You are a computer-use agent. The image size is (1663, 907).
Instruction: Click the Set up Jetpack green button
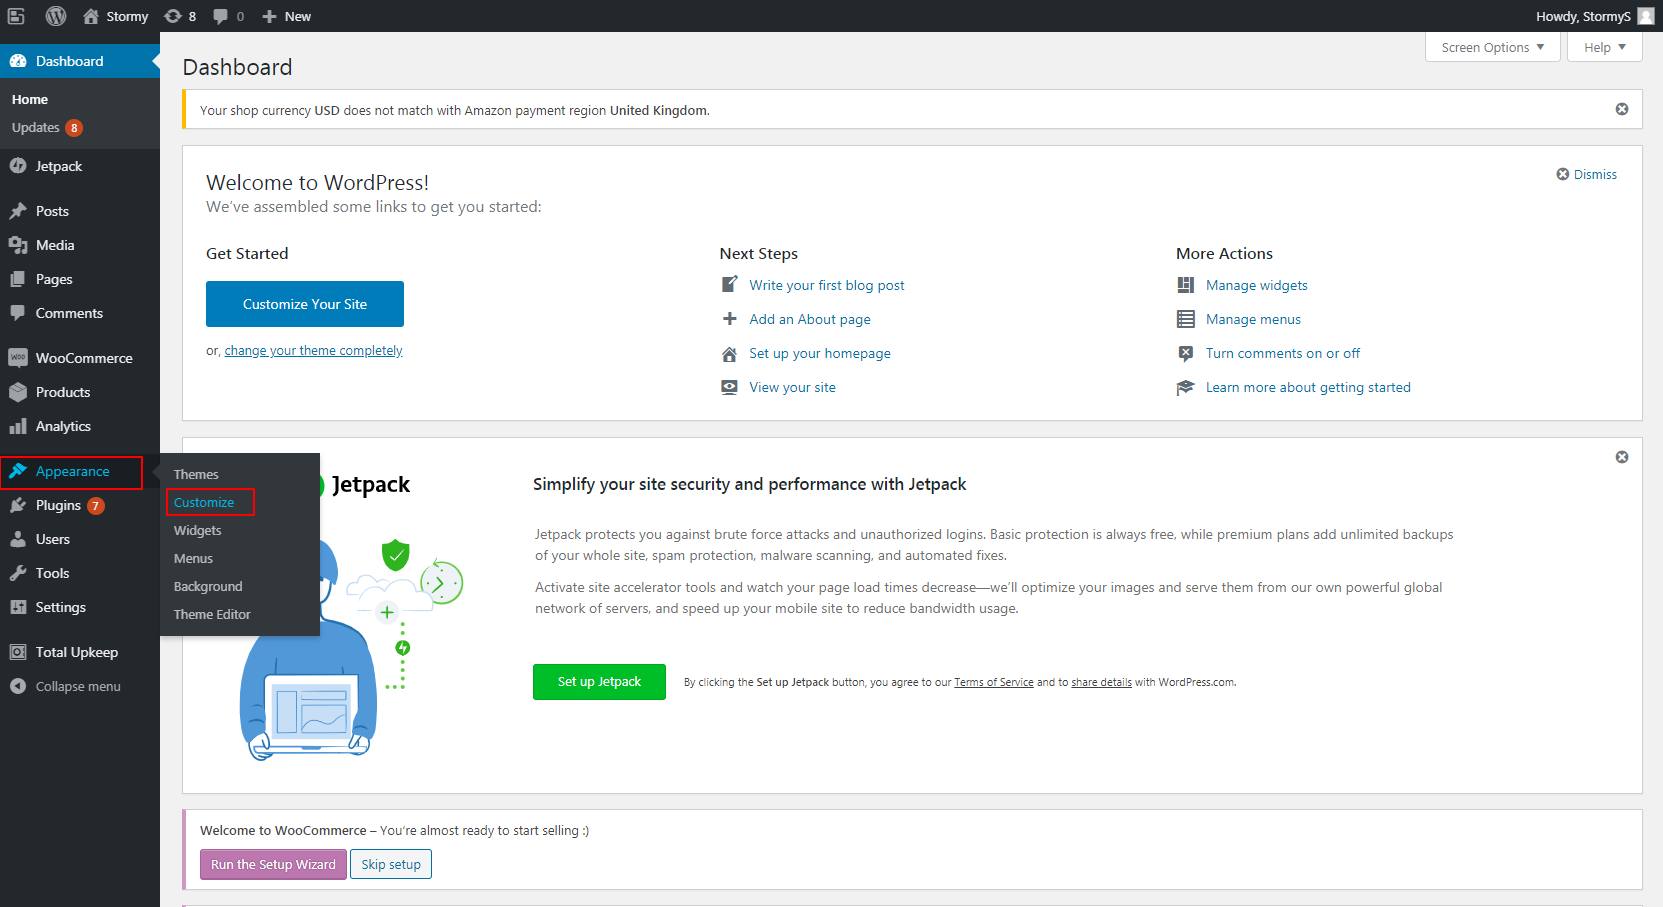599,682
